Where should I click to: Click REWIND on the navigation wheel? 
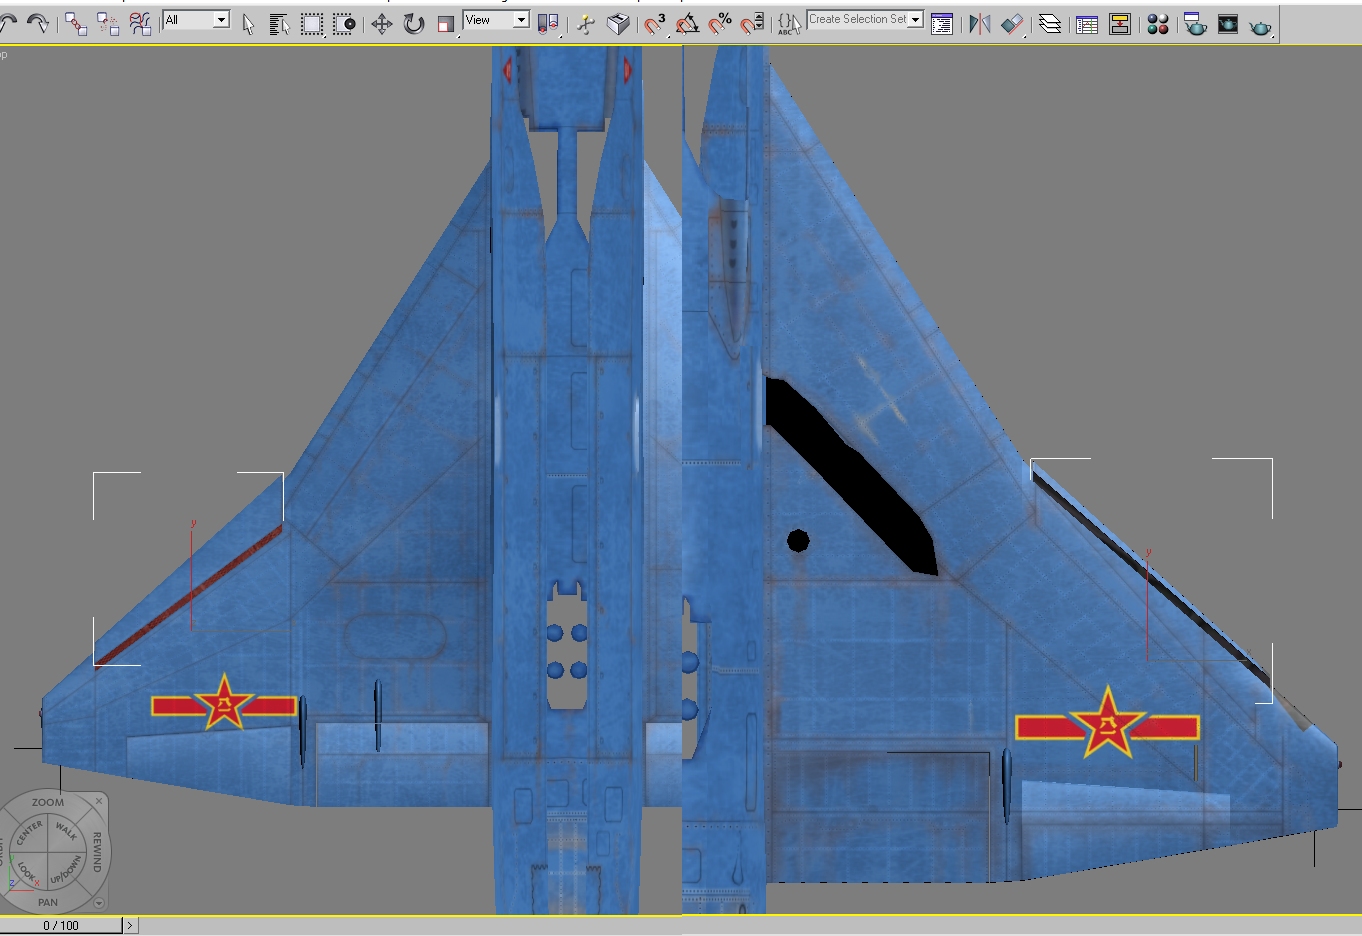(x=97, y=851)
